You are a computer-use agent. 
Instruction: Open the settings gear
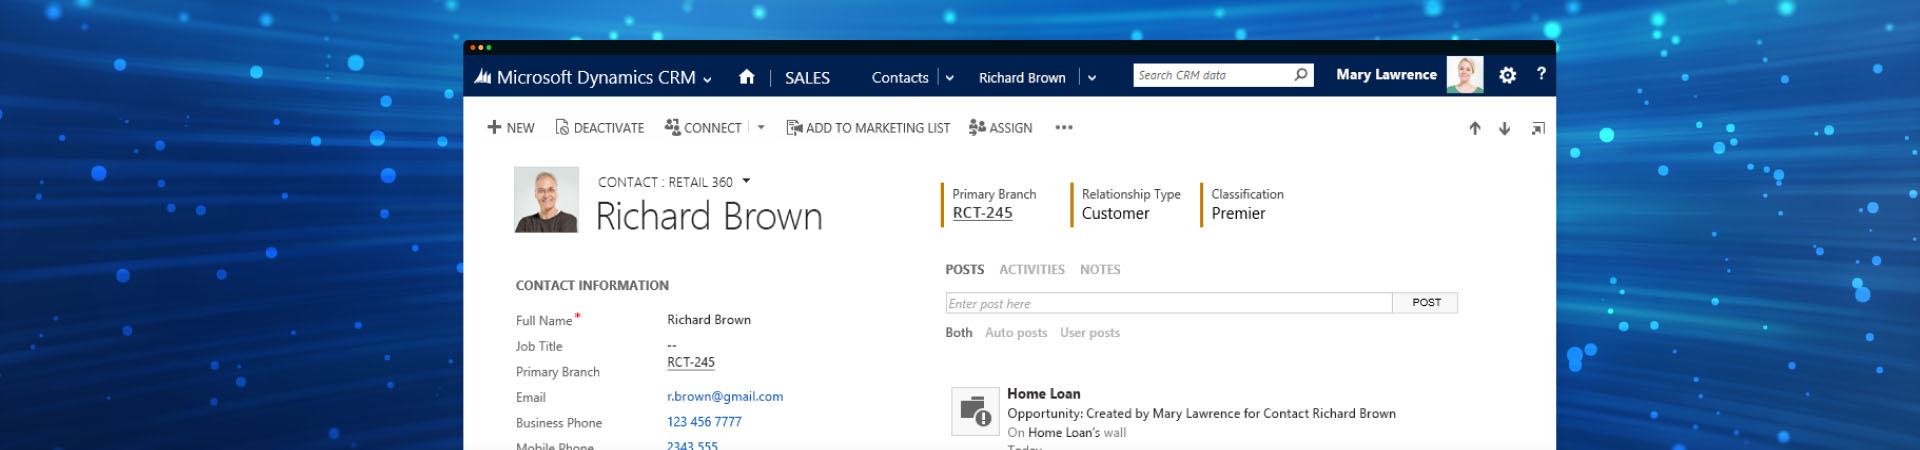(x=1508, y=75)
